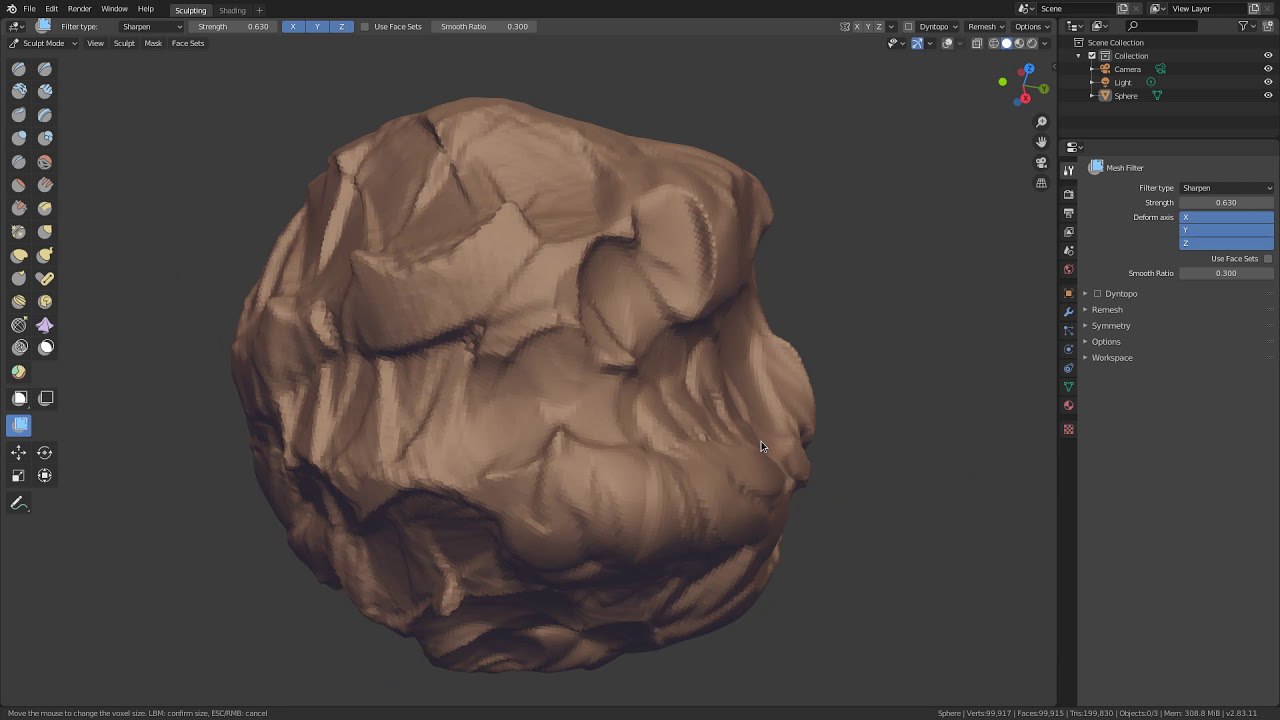Select the Mesh Filter tool in toolbar
The image size is (1280, 720).
19,425
